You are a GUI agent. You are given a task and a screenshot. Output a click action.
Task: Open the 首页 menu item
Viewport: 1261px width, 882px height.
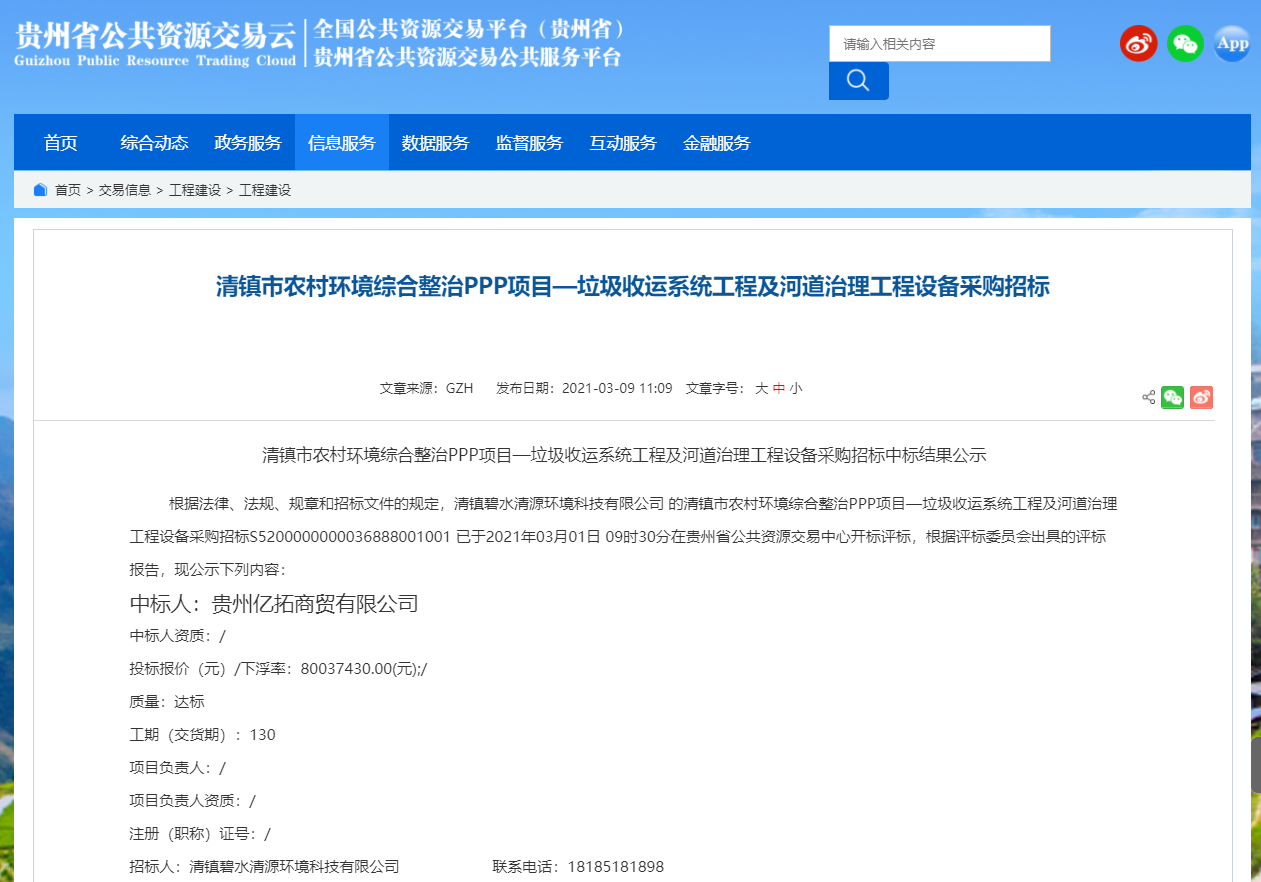pos(63,142)
